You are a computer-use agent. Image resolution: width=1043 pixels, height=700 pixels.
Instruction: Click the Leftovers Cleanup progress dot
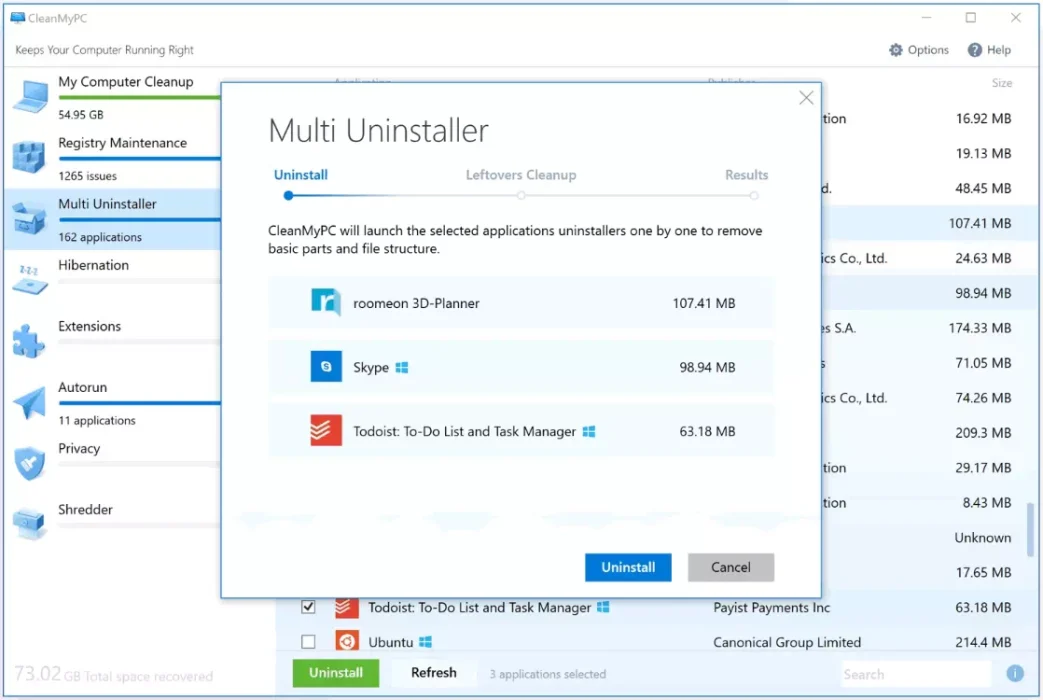pos(521,196)
